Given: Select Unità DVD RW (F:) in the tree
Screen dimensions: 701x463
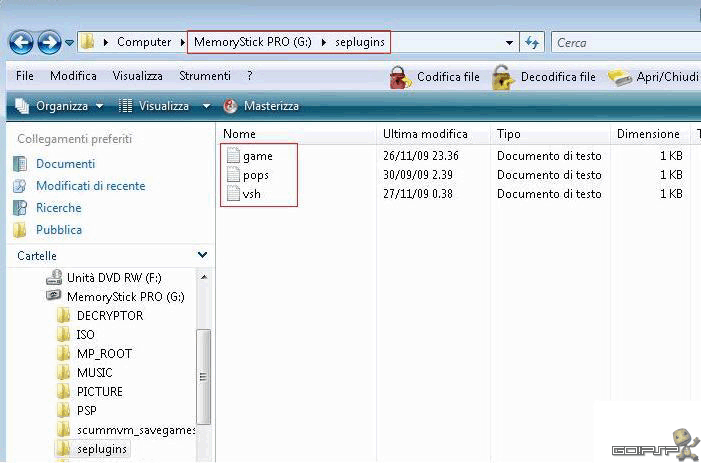Looking at the screenshot, I should pyautogui.click(x=114, y=278).
